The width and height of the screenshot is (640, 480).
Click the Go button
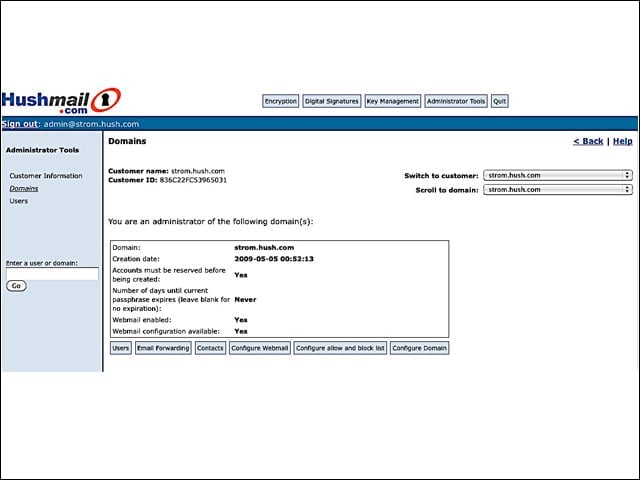click(16, 286)
